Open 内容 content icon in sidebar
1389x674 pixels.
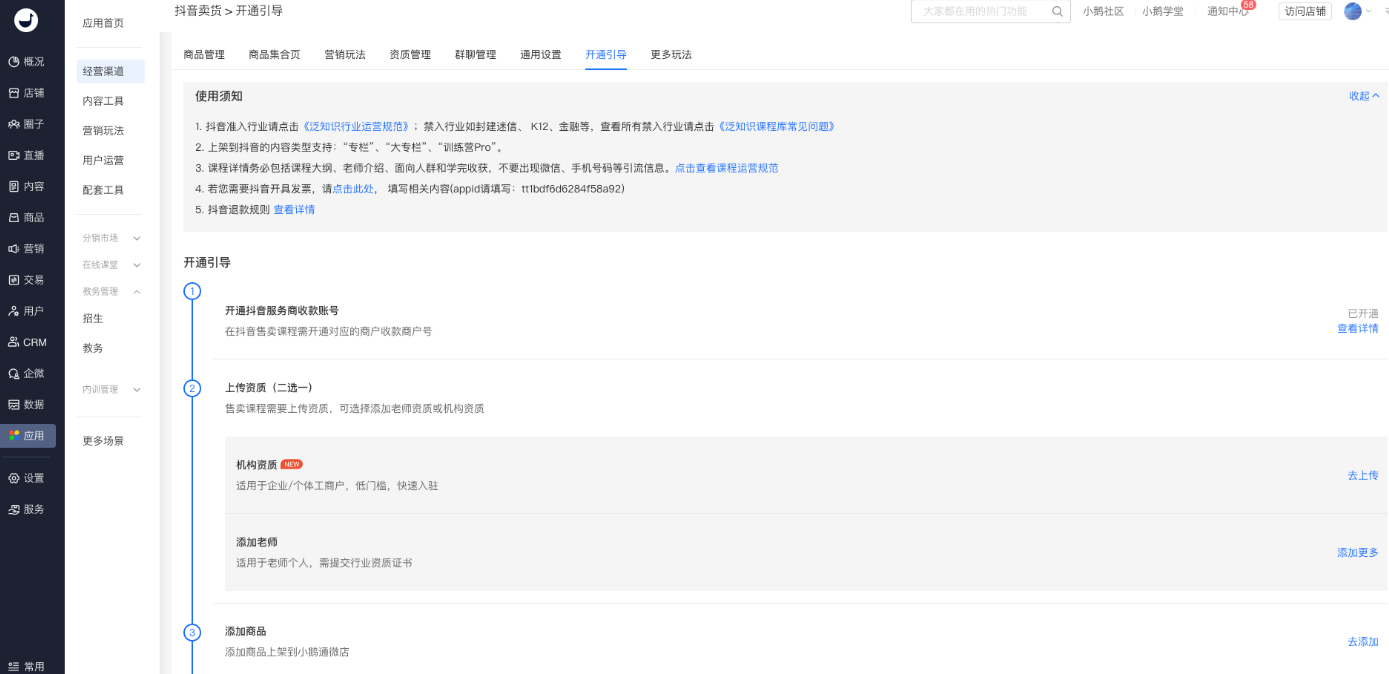[14, 186]
